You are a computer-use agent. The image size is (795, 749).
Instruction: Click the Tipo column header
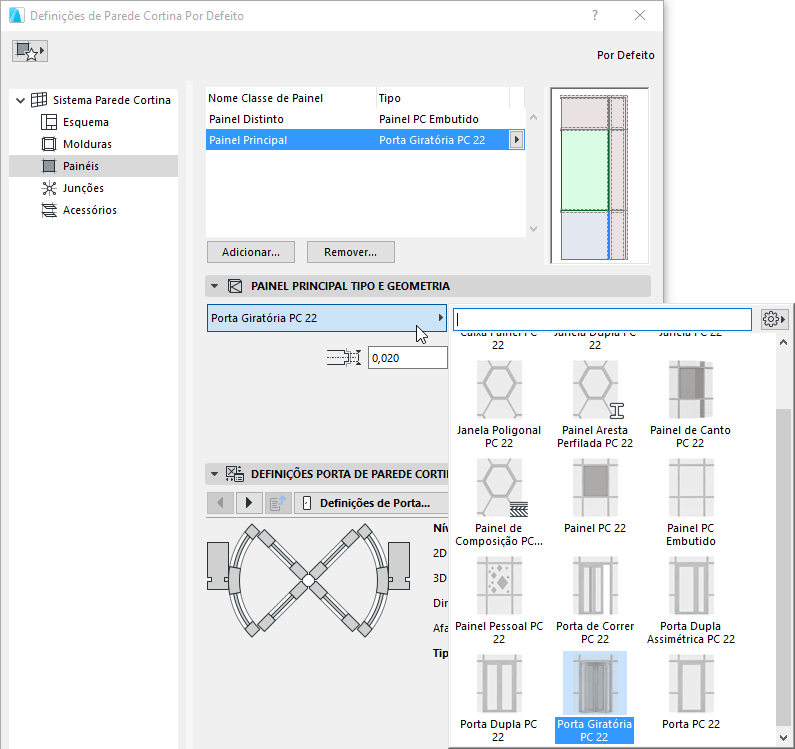[443, 98]
